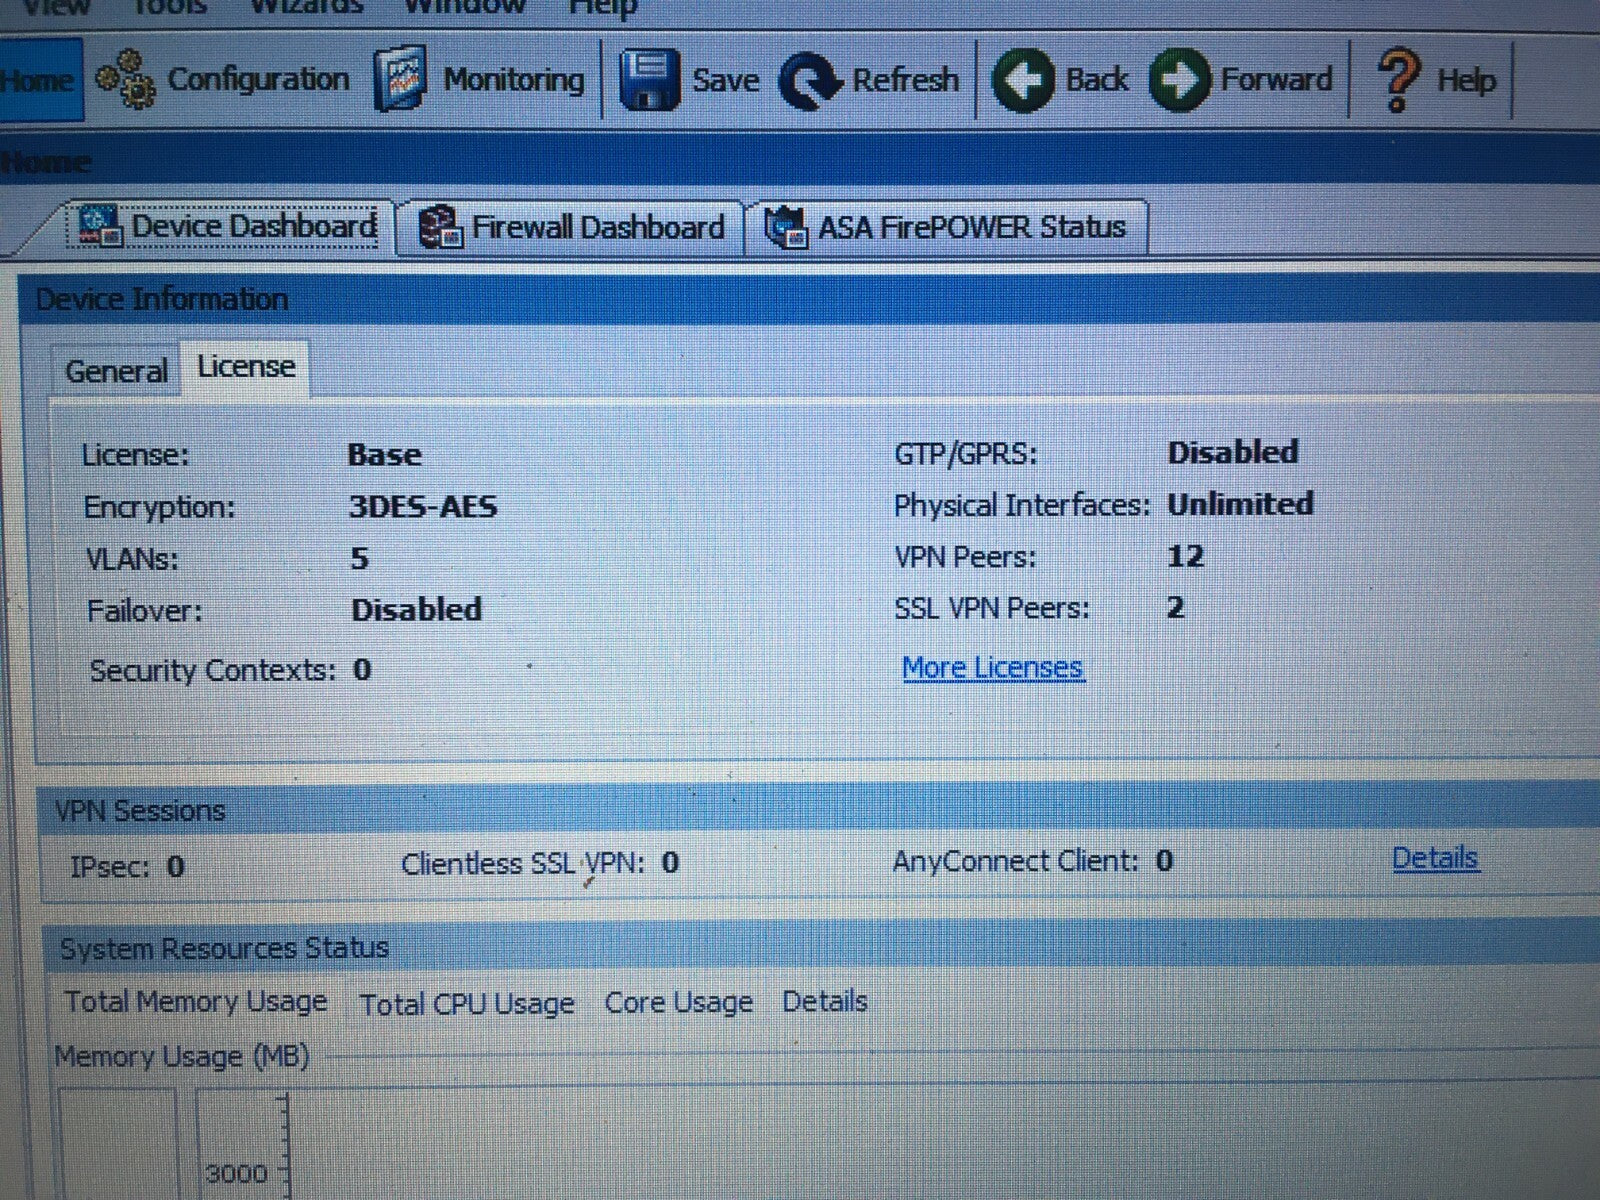Select the General tab in Device Information
The height and width of the screenshot is (1200, 1600).
116,370
